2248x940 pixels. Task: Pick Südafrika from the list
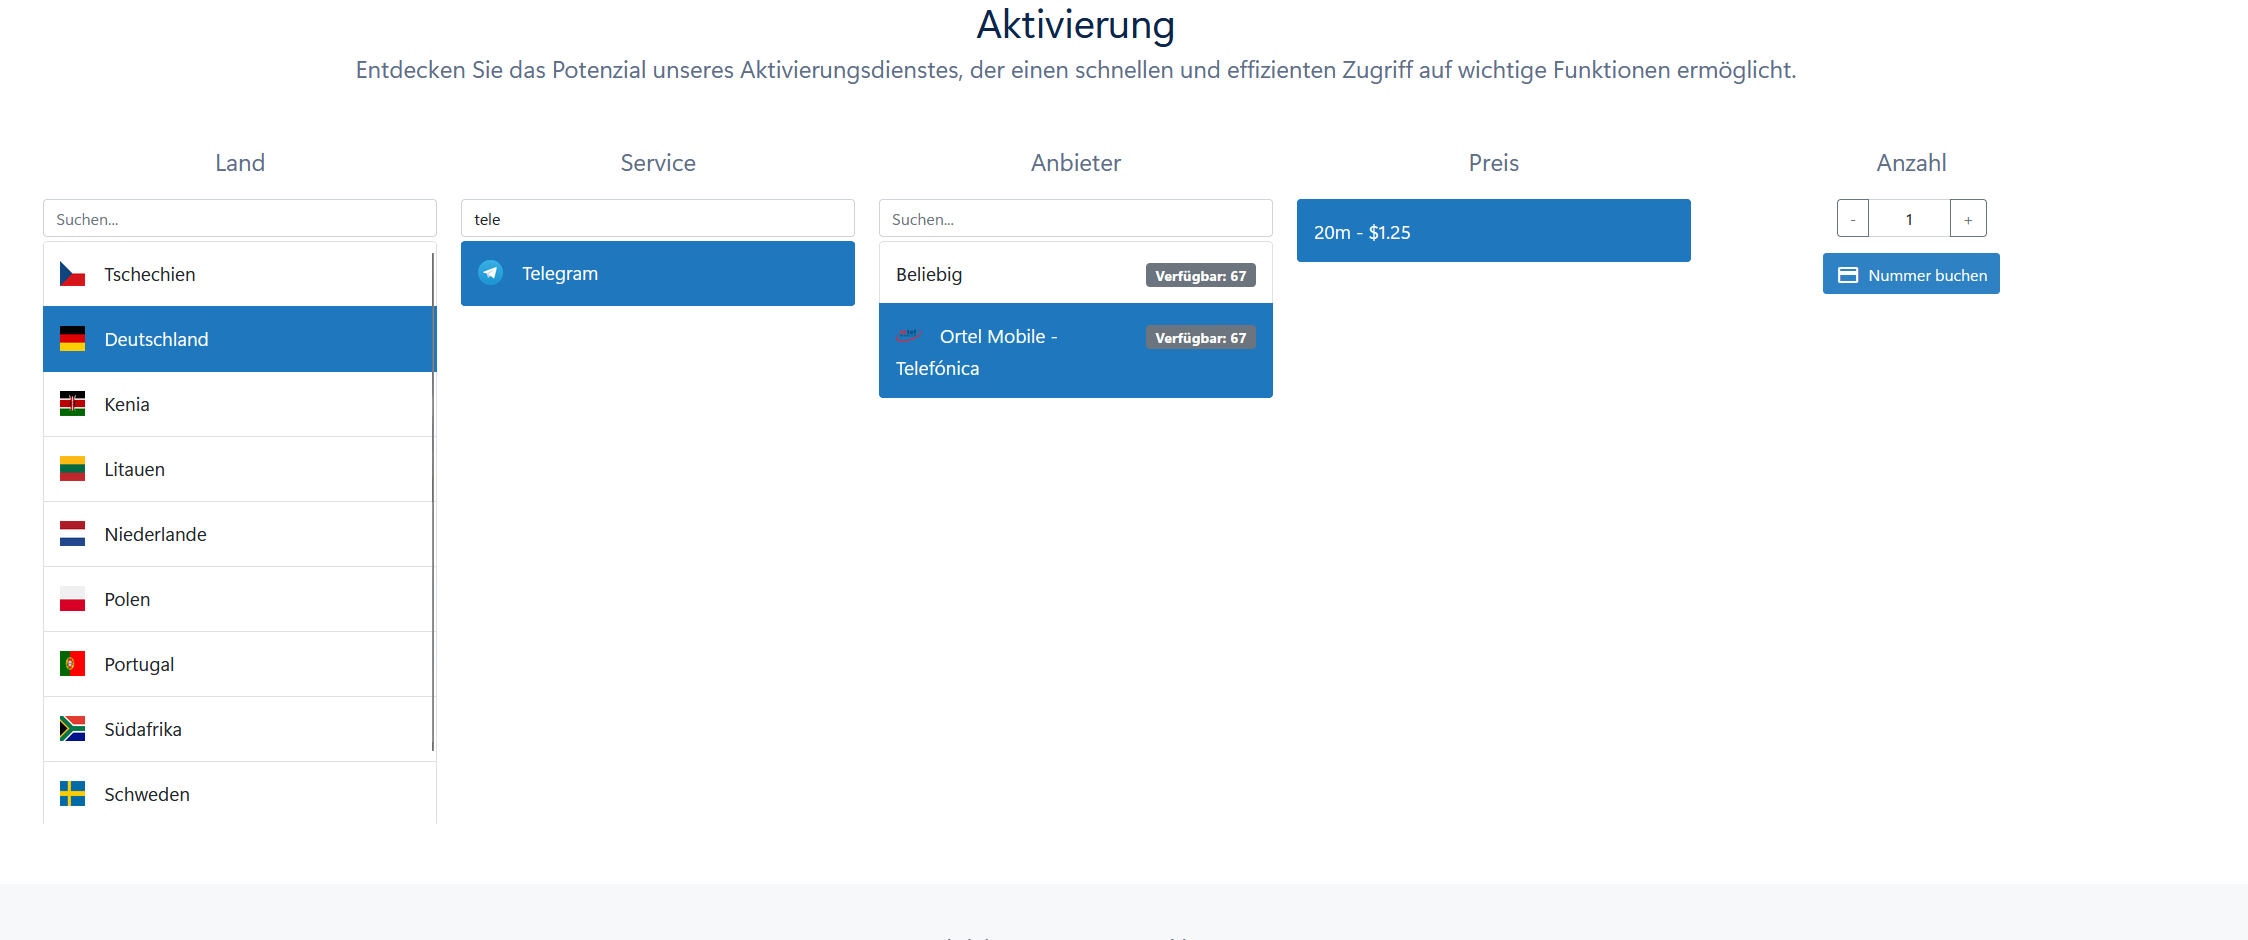[x=240, y=729]
